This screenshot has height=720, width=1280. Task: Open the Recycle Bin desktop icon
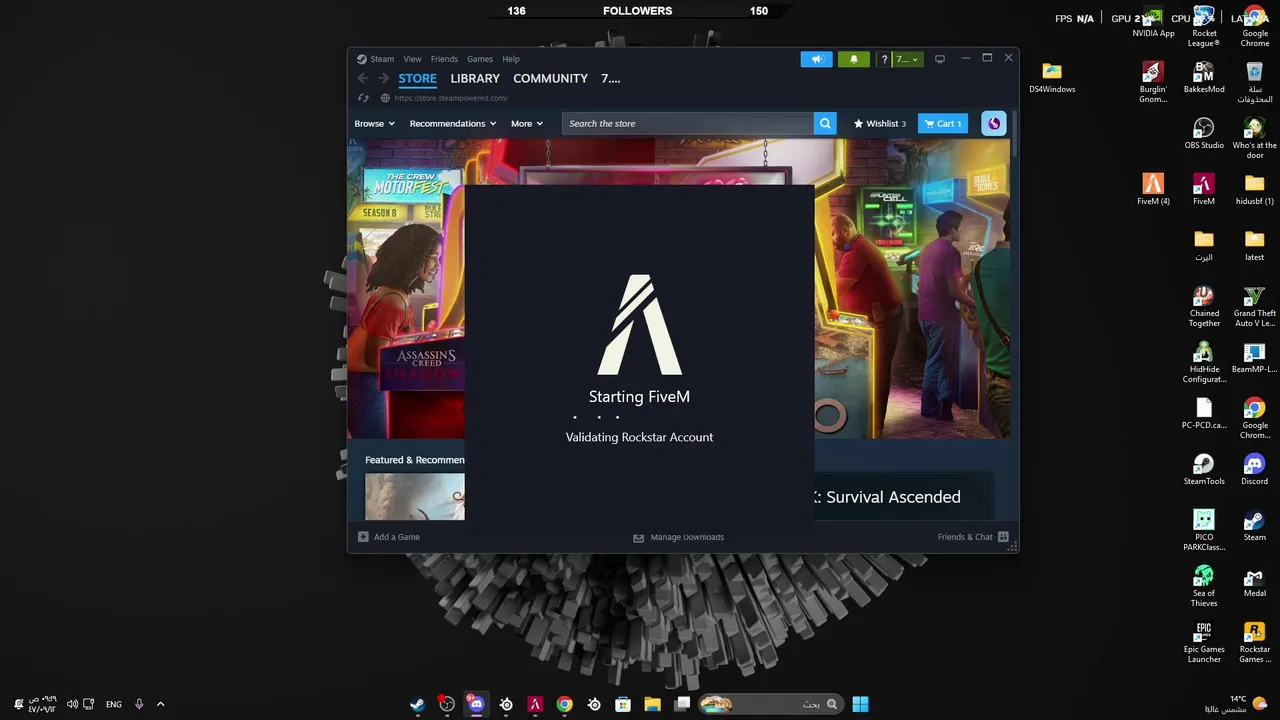[1254, 82]
